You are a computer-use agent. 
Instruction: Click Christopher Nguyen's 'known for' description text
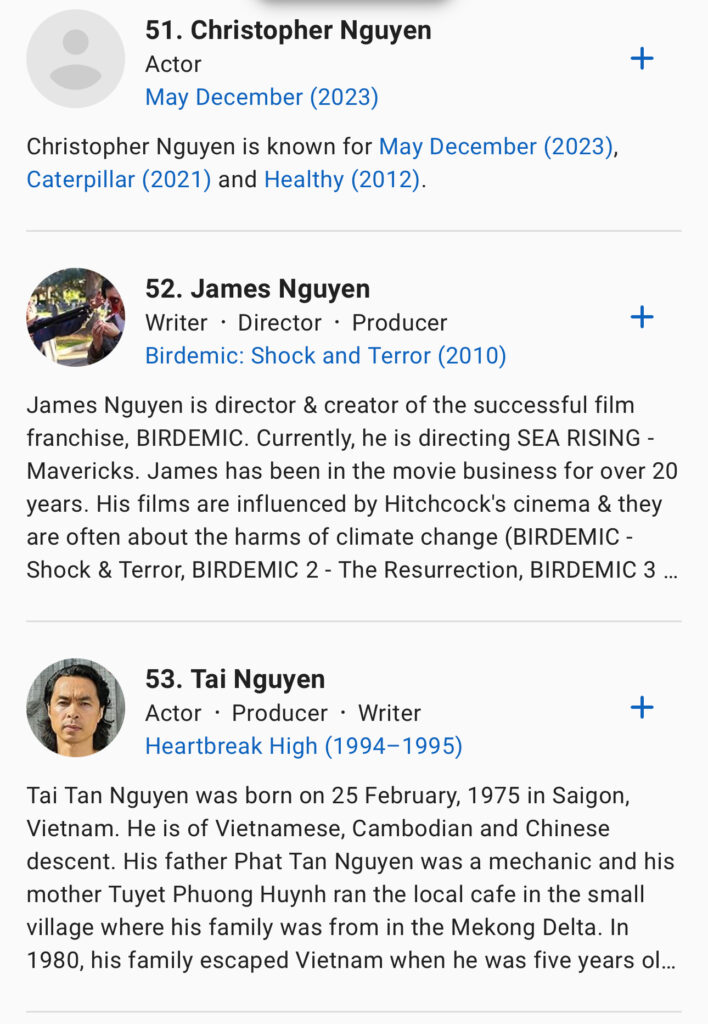(200, 147)
